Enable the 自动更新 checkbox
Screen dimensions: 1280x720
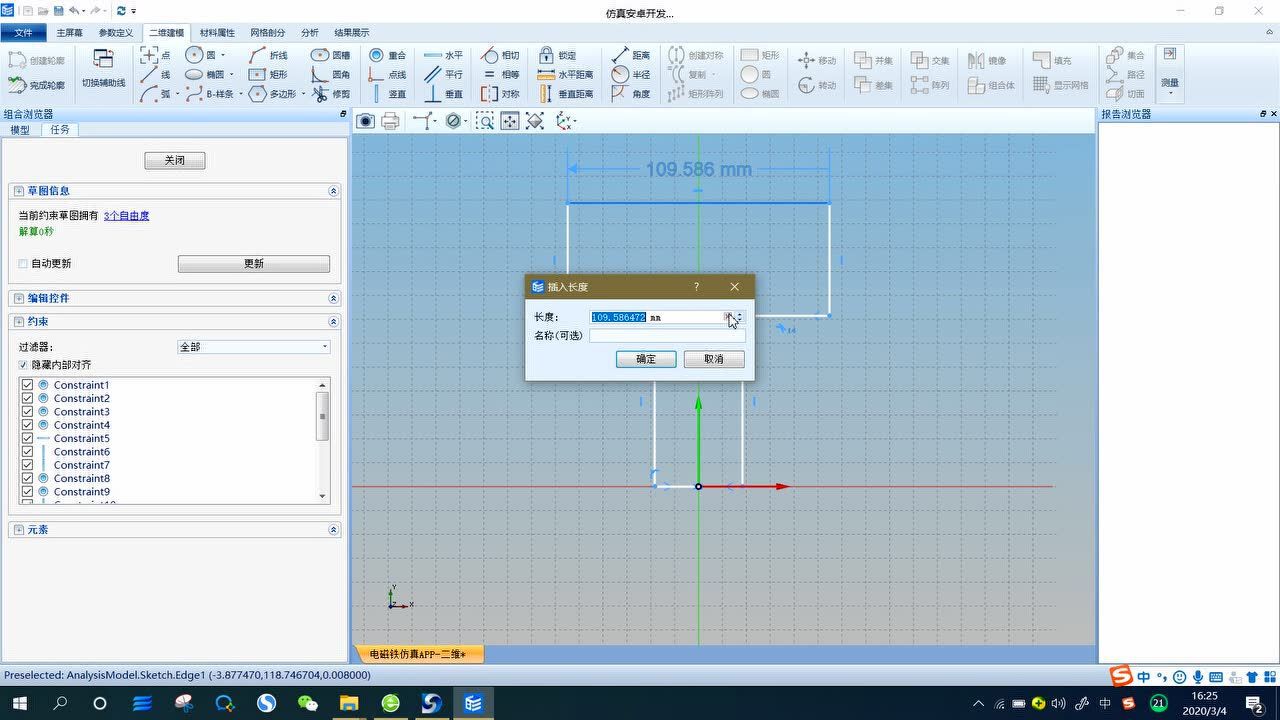(x=23, y=264)
